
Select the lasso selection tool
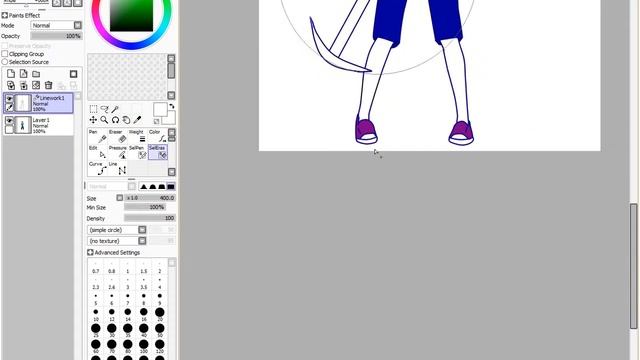coord(104,109)
